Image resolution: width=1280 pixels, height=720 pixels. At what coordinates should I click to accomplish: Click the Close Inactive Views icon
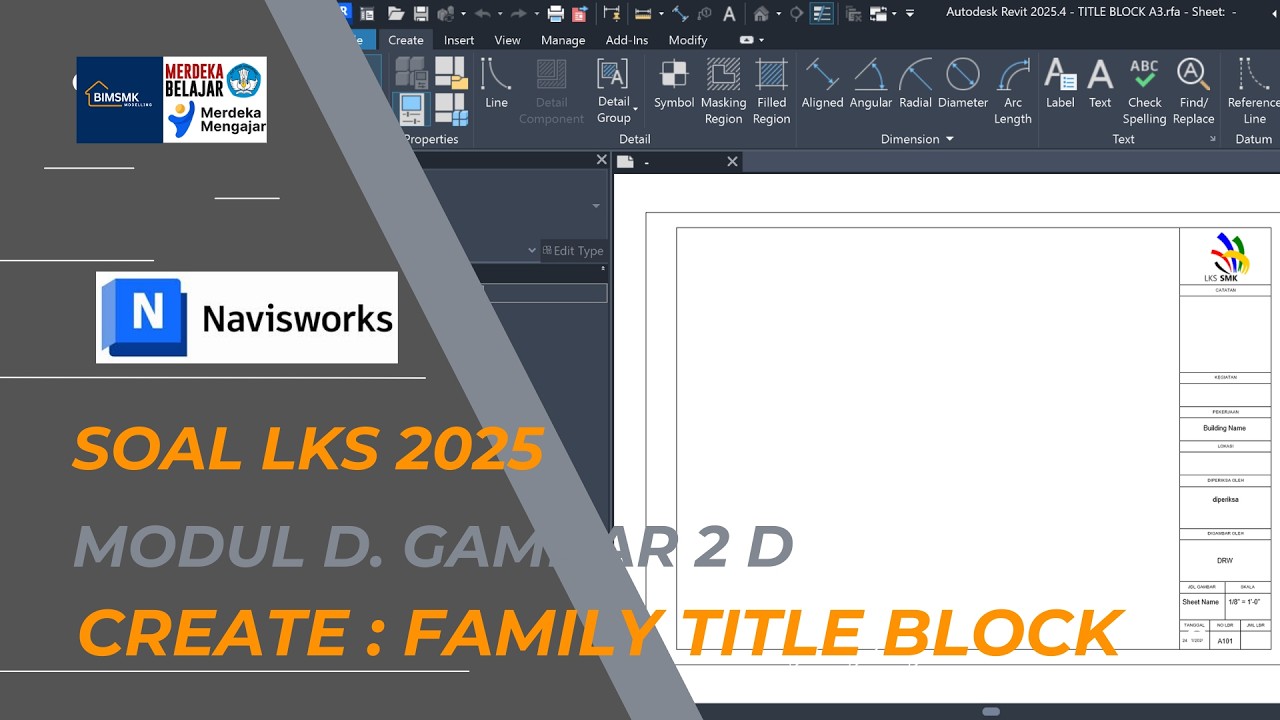pos(854,13)
